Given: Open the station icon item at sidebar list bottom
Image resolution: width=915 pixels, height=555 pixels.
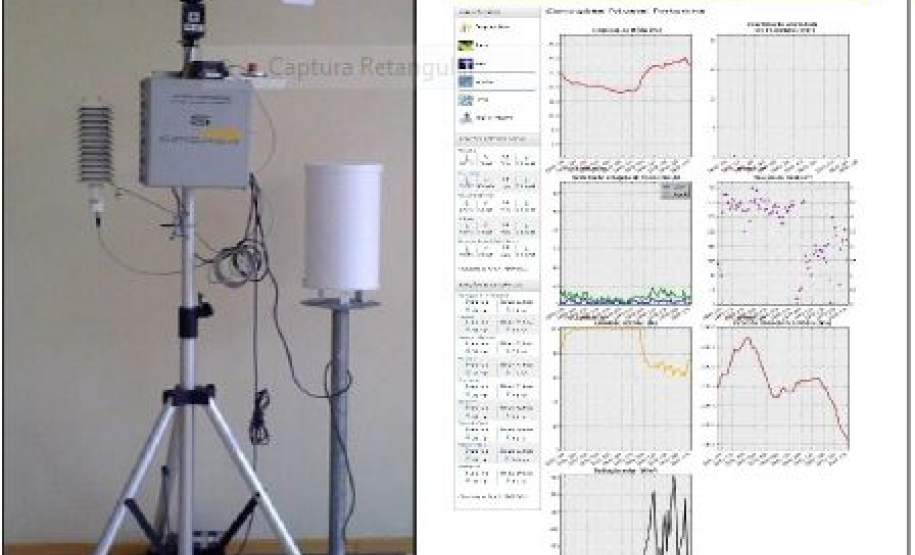Looking at the screenshot, I should (x=468, y=117).
